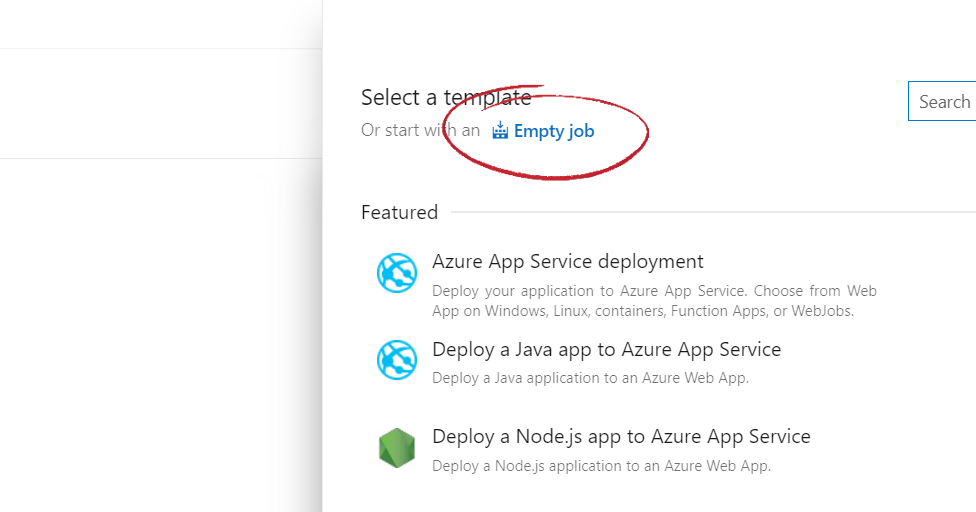The width and height of the screenshot is (976, 512).
Task: Click the Azure App Service deployment description
Action: (654, 291)
